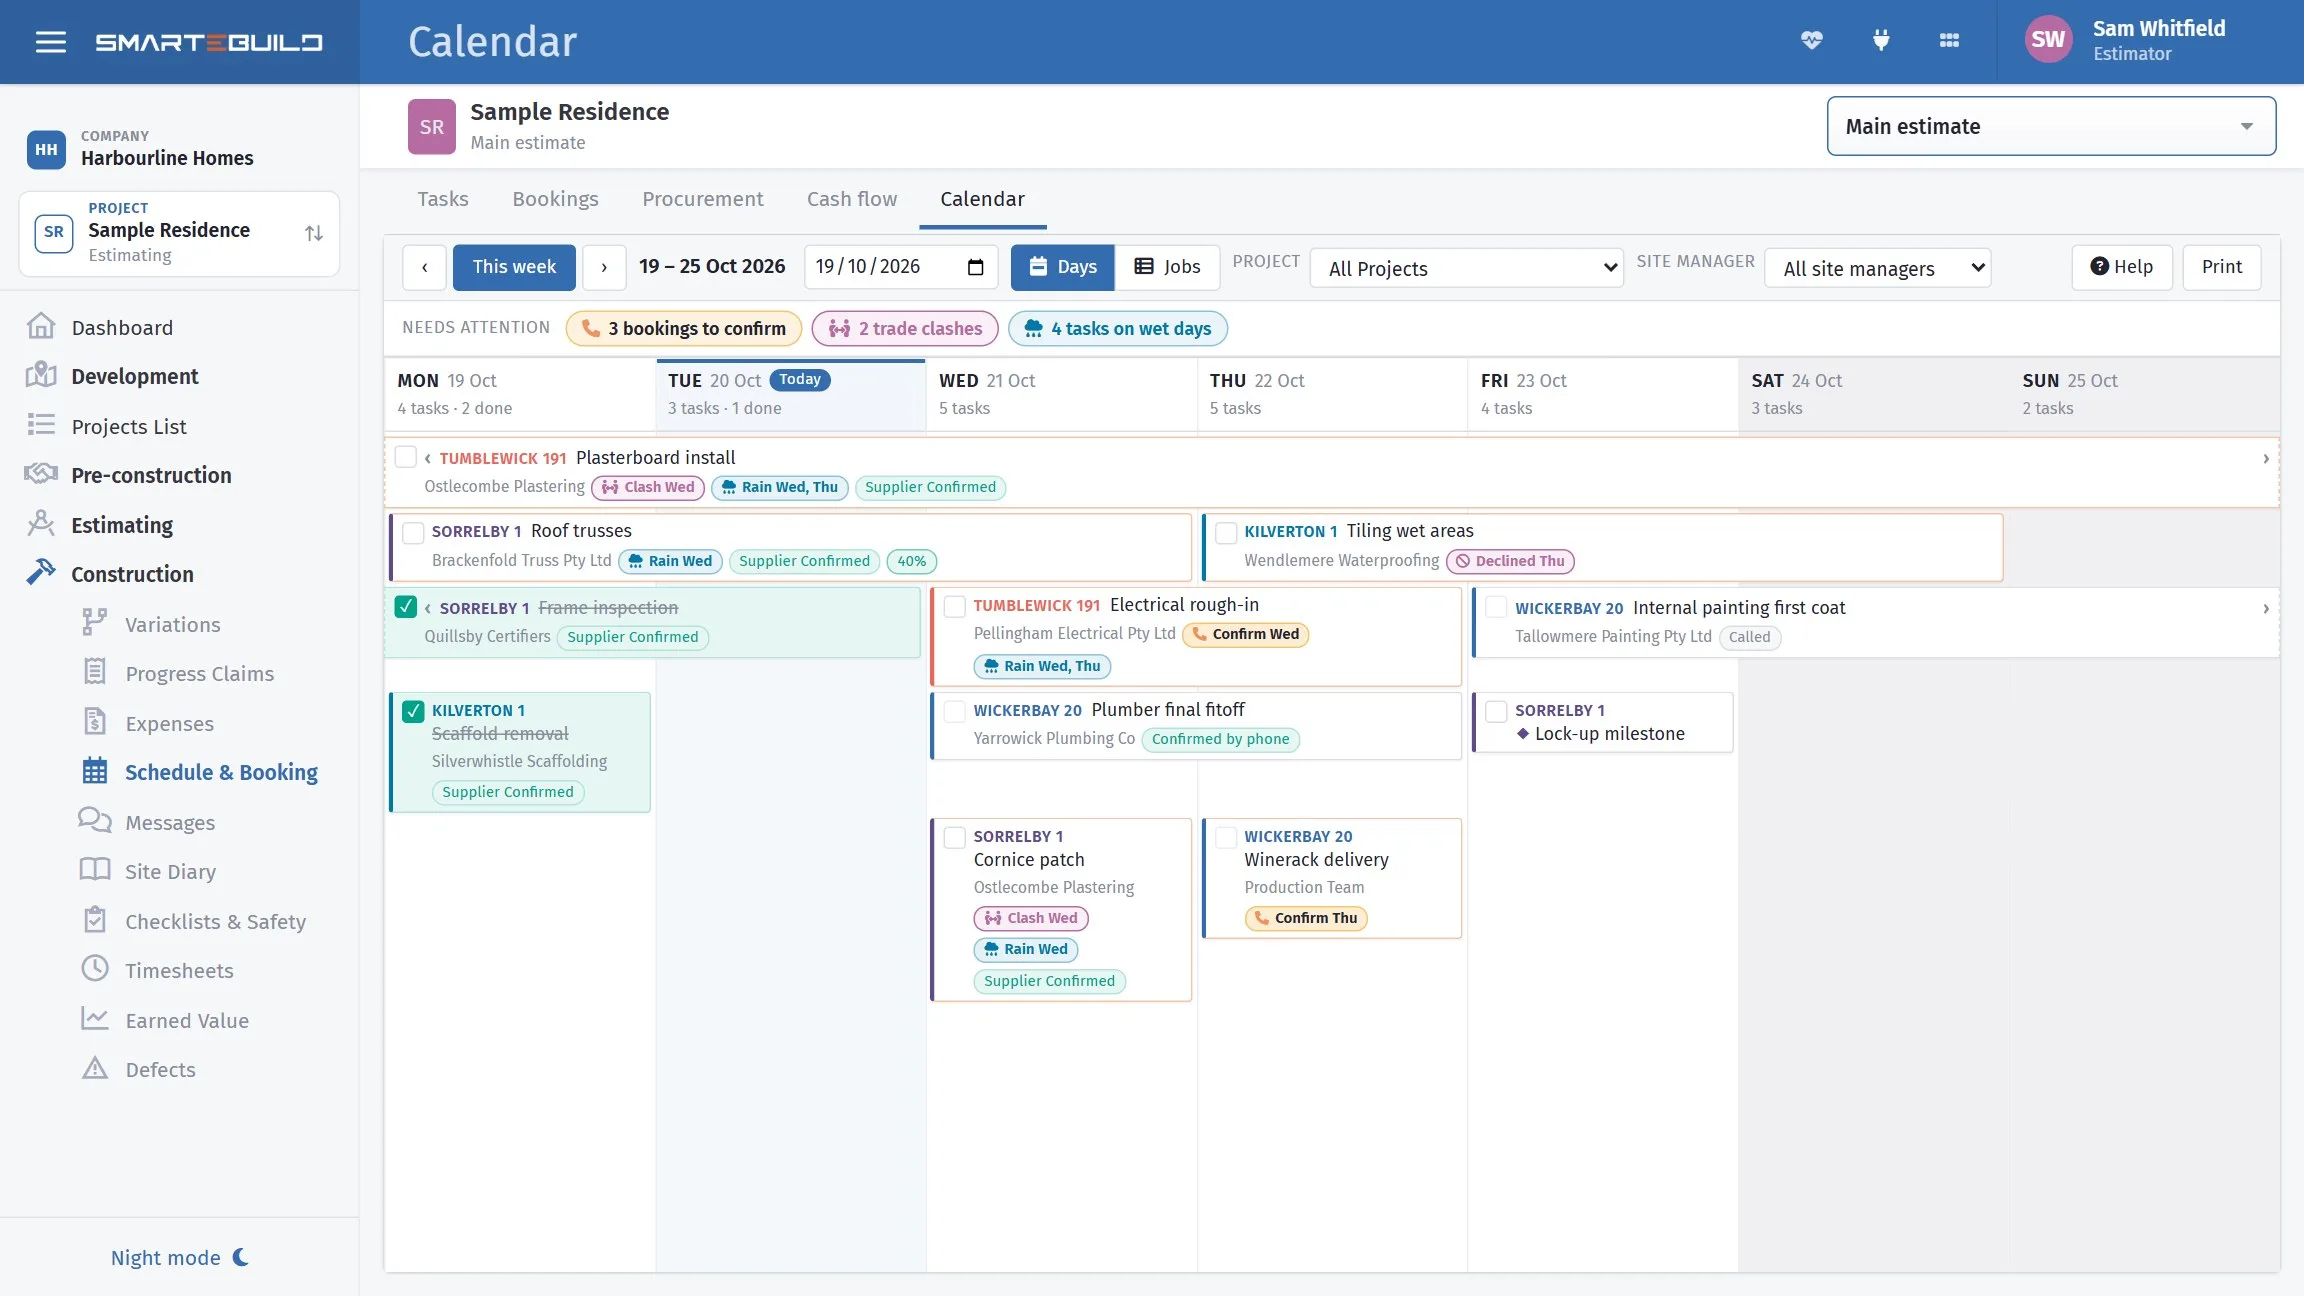Click the Schedule & Booking calendar icon
This screenshot has width=2304, height=1296.
pos(95,771)
